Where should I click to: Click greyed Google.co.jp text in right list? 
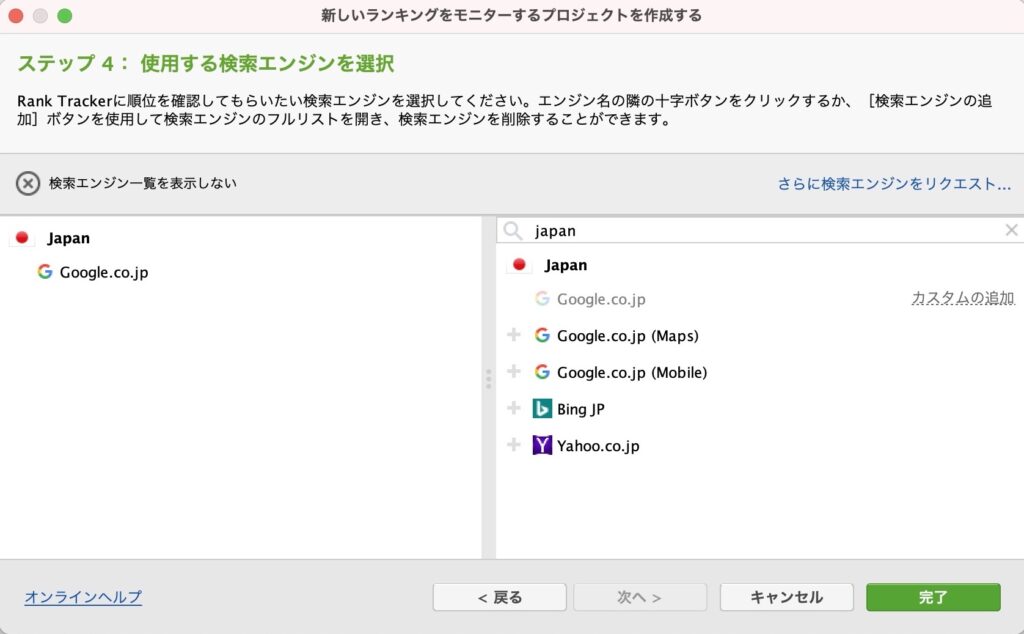coord(601,299)
